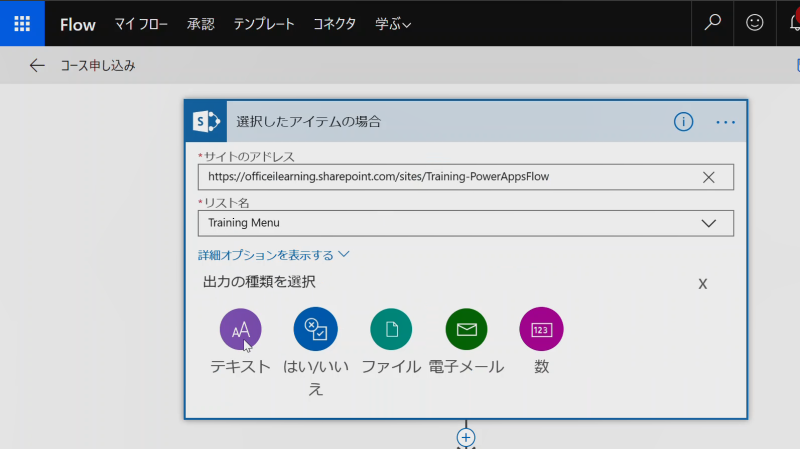Go to マイ フロー
Image resolution: width=800 pixels, height=449 pixels.
(x=141, y=24)
